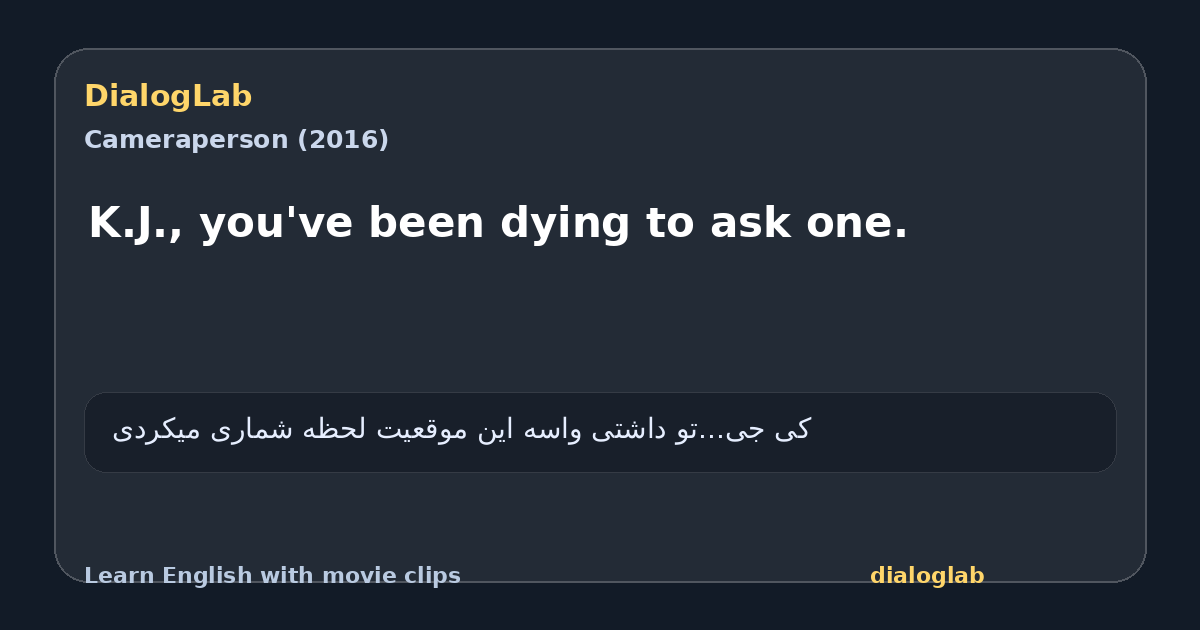
Task: Click the "Learn English with movie clips" tagline
Action: (272, 576)
